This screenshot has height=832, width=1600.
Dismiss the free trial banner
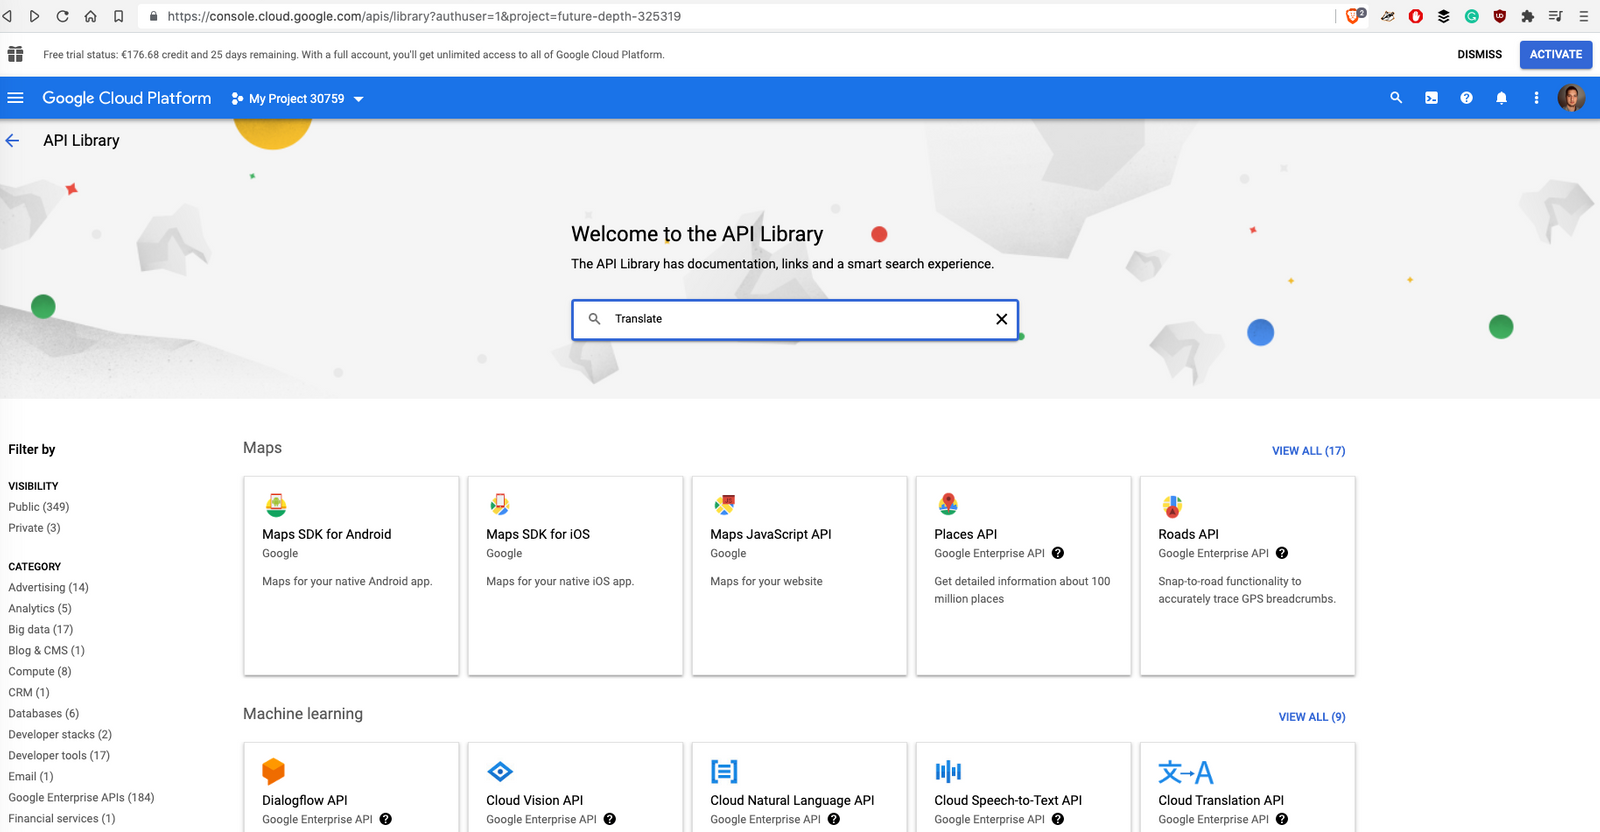[1479, 55]
